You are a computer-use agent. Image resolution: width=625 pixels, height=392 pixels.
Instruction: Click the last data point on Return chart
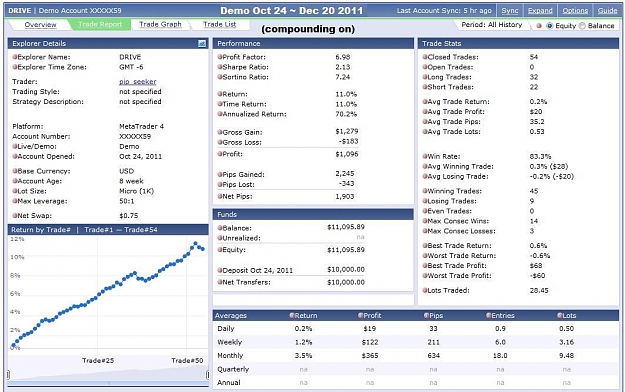pyautogui.click(x=203, y=249)
